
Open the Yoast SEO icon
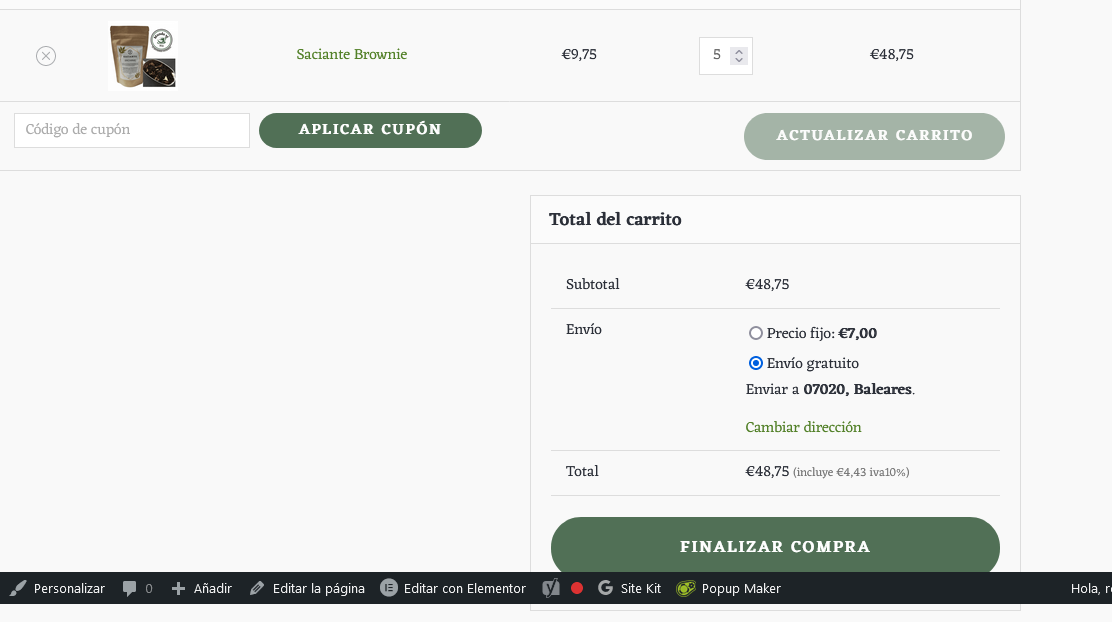[x=551, y=588]
